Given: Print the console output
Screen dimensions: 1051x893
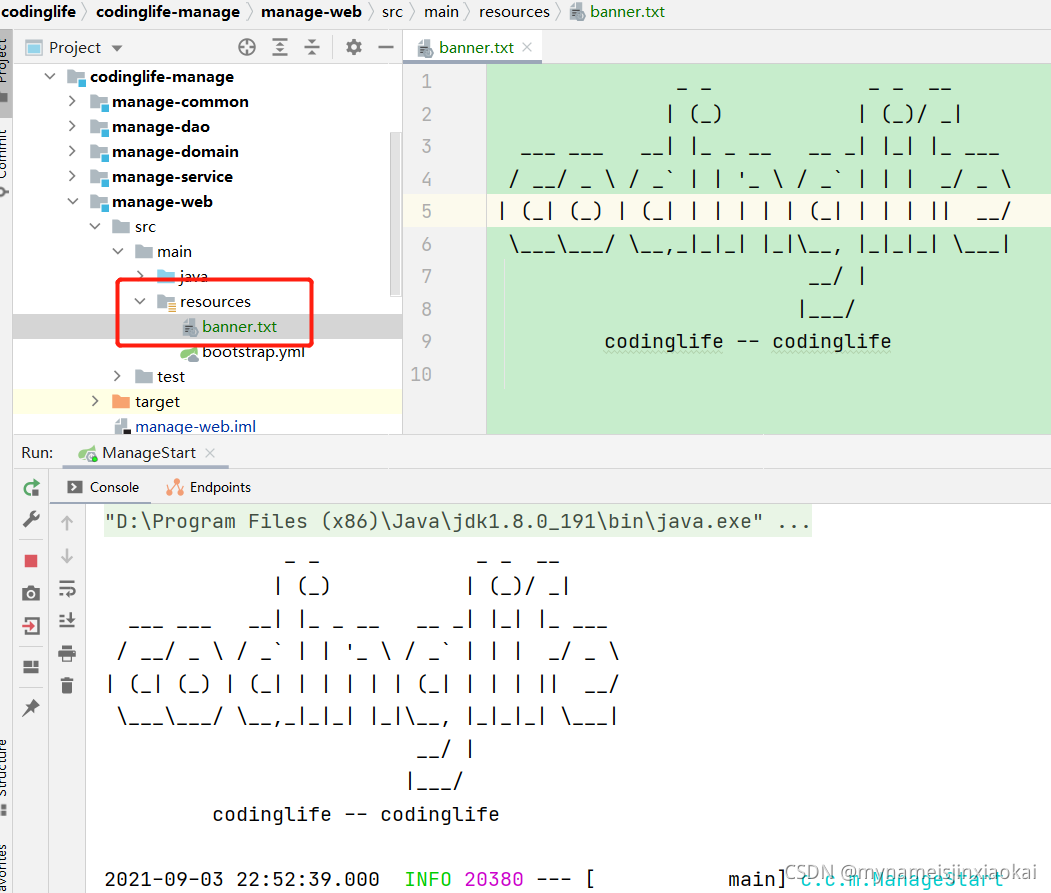Looking at the screenshot, I should [67, 653].
